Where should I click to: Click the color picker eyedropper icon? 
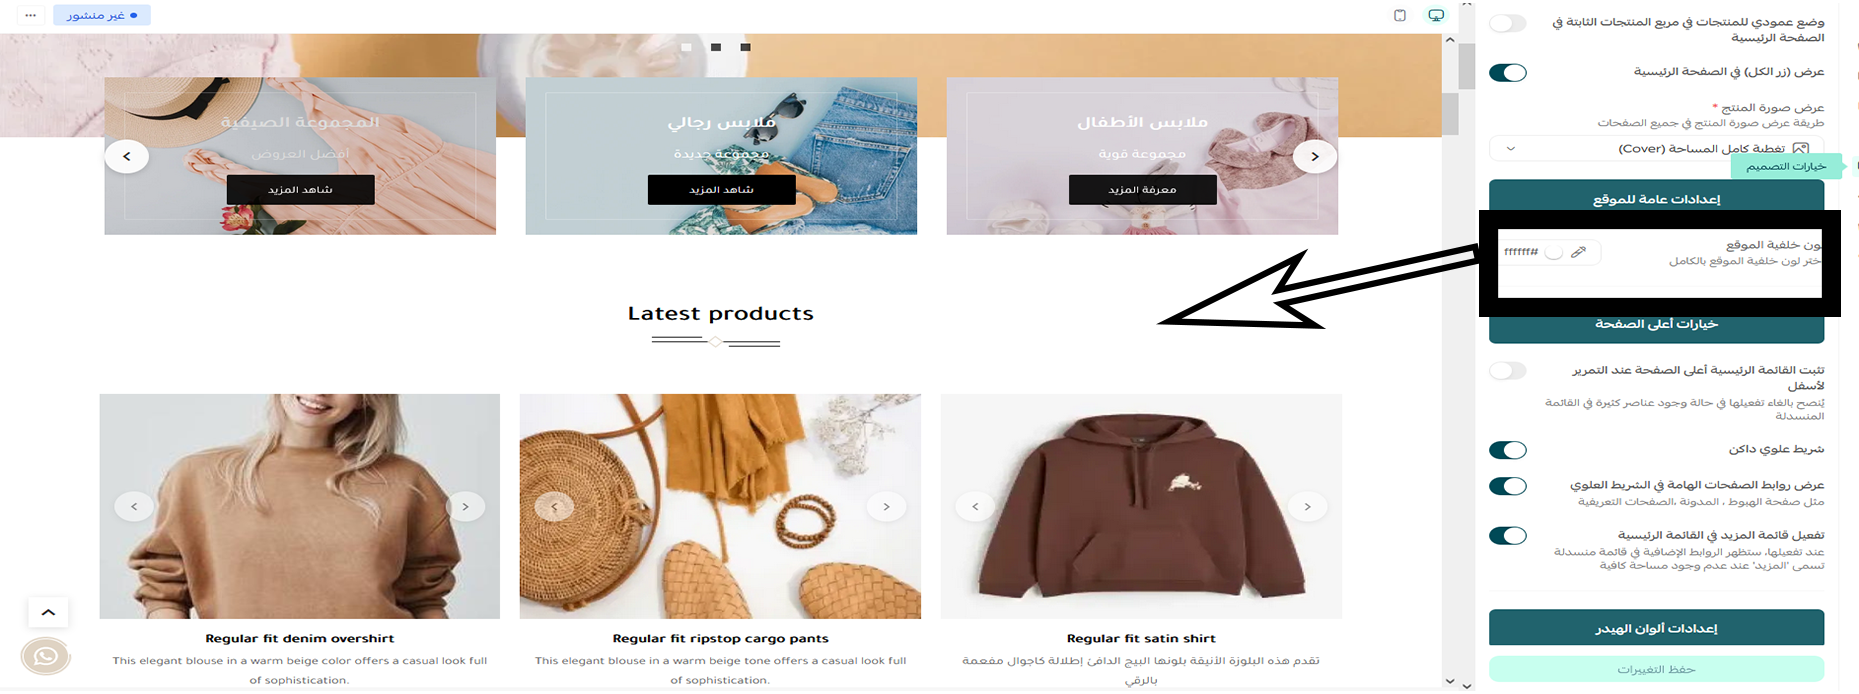point(1578,252)
